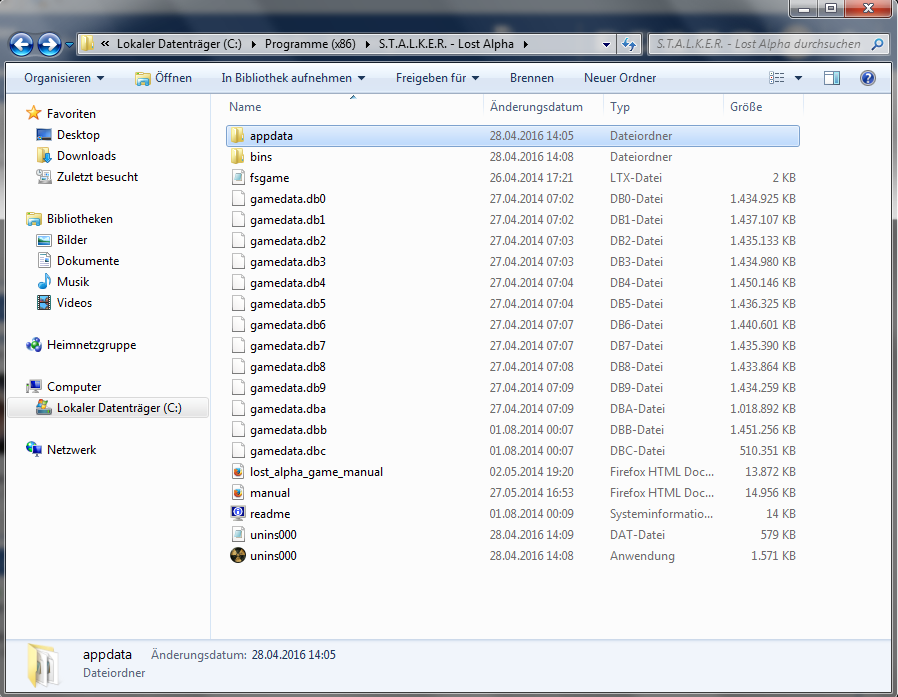The height and width of the screenshot is (697, 898).
Task: Click the large appdata folder icon in details pane
Action: coord(42,665)
